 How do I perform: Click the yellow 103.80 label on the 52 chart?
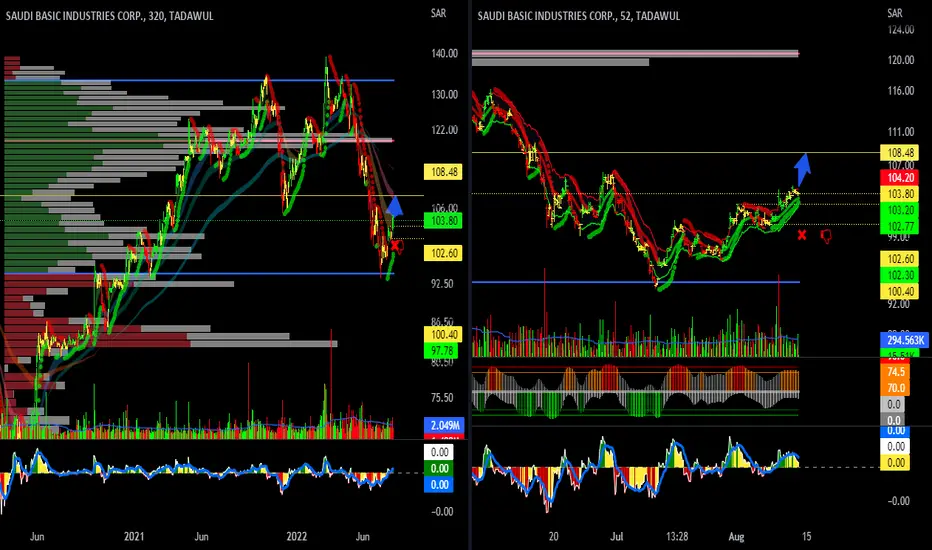click(900, 194)
